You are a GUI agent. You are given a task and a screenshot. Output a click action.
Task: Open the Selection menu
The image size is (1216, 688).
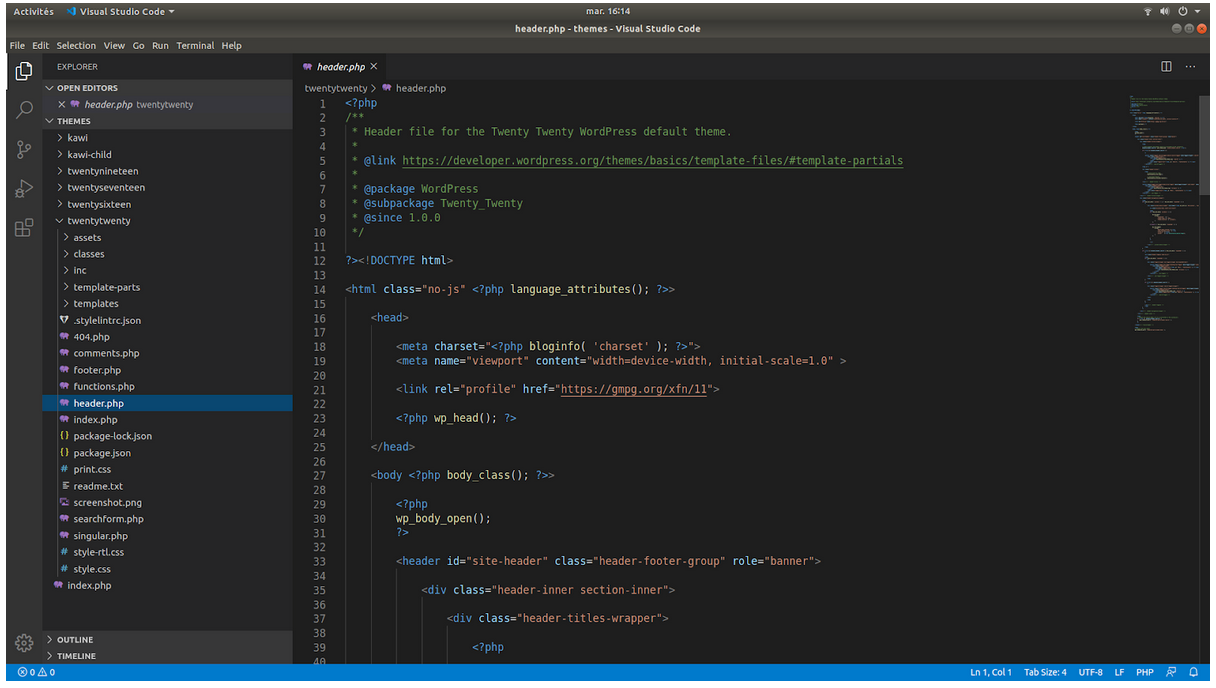[76, 46]
